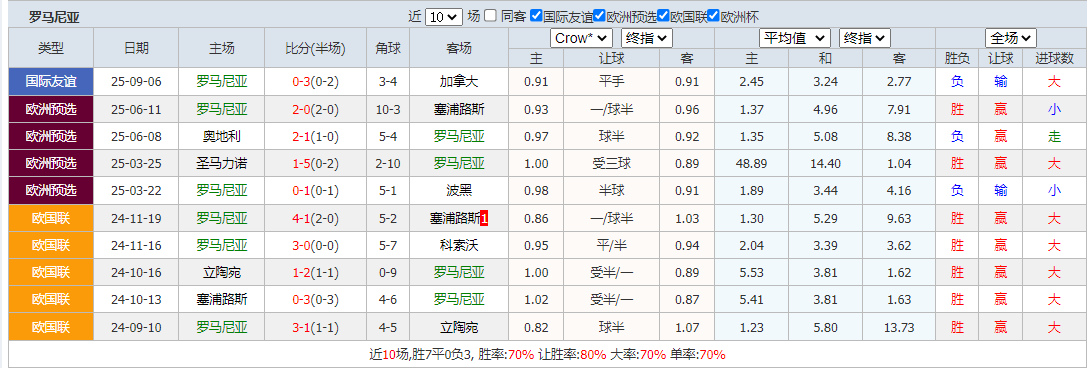Open team 奥地利 in the home column
Viewport: 1087px width, 368px height.
(x=222, y=137)
